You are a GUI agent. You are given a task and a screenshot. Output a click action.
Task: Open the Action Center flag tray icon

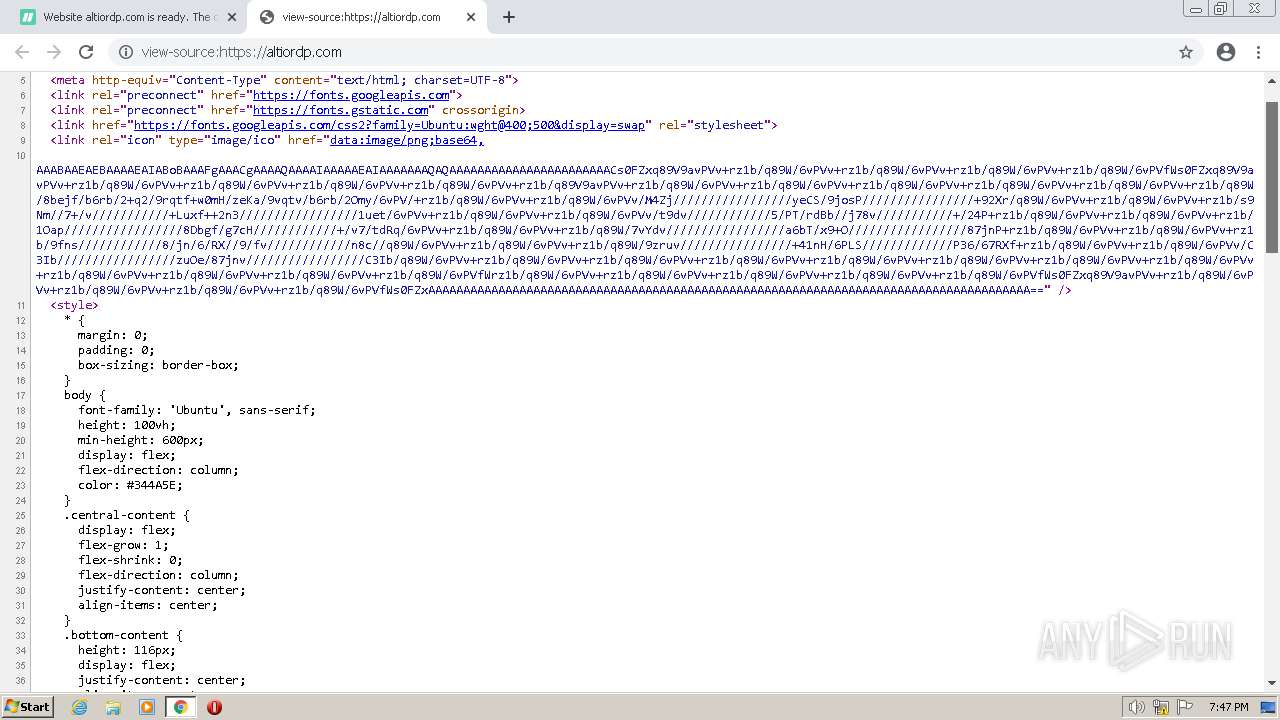(1185, 707)
